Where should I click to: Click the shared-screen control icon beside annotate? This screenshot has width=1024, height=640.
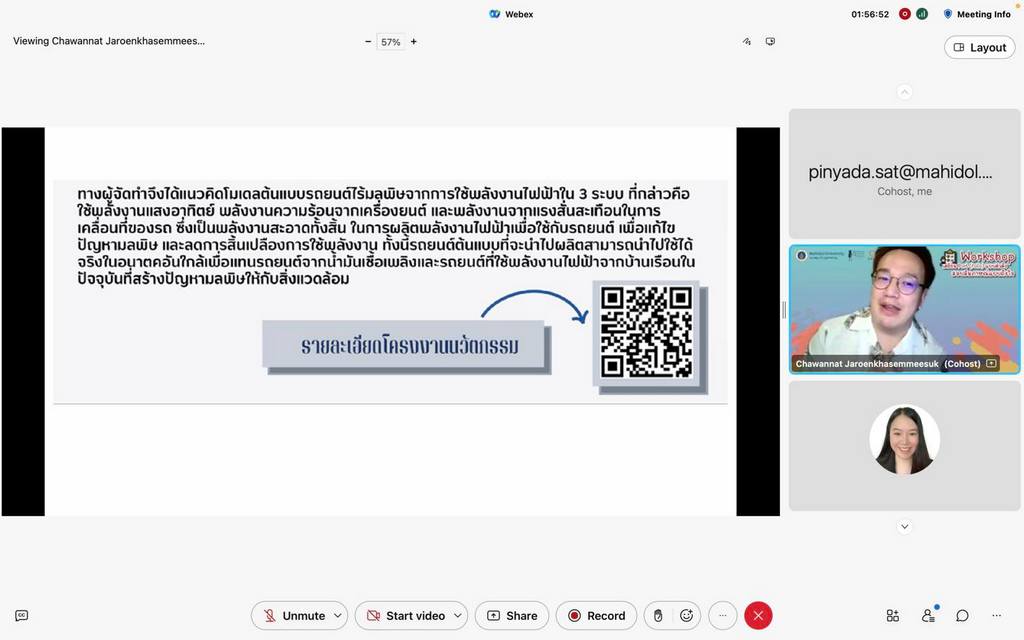click(770, 42)
